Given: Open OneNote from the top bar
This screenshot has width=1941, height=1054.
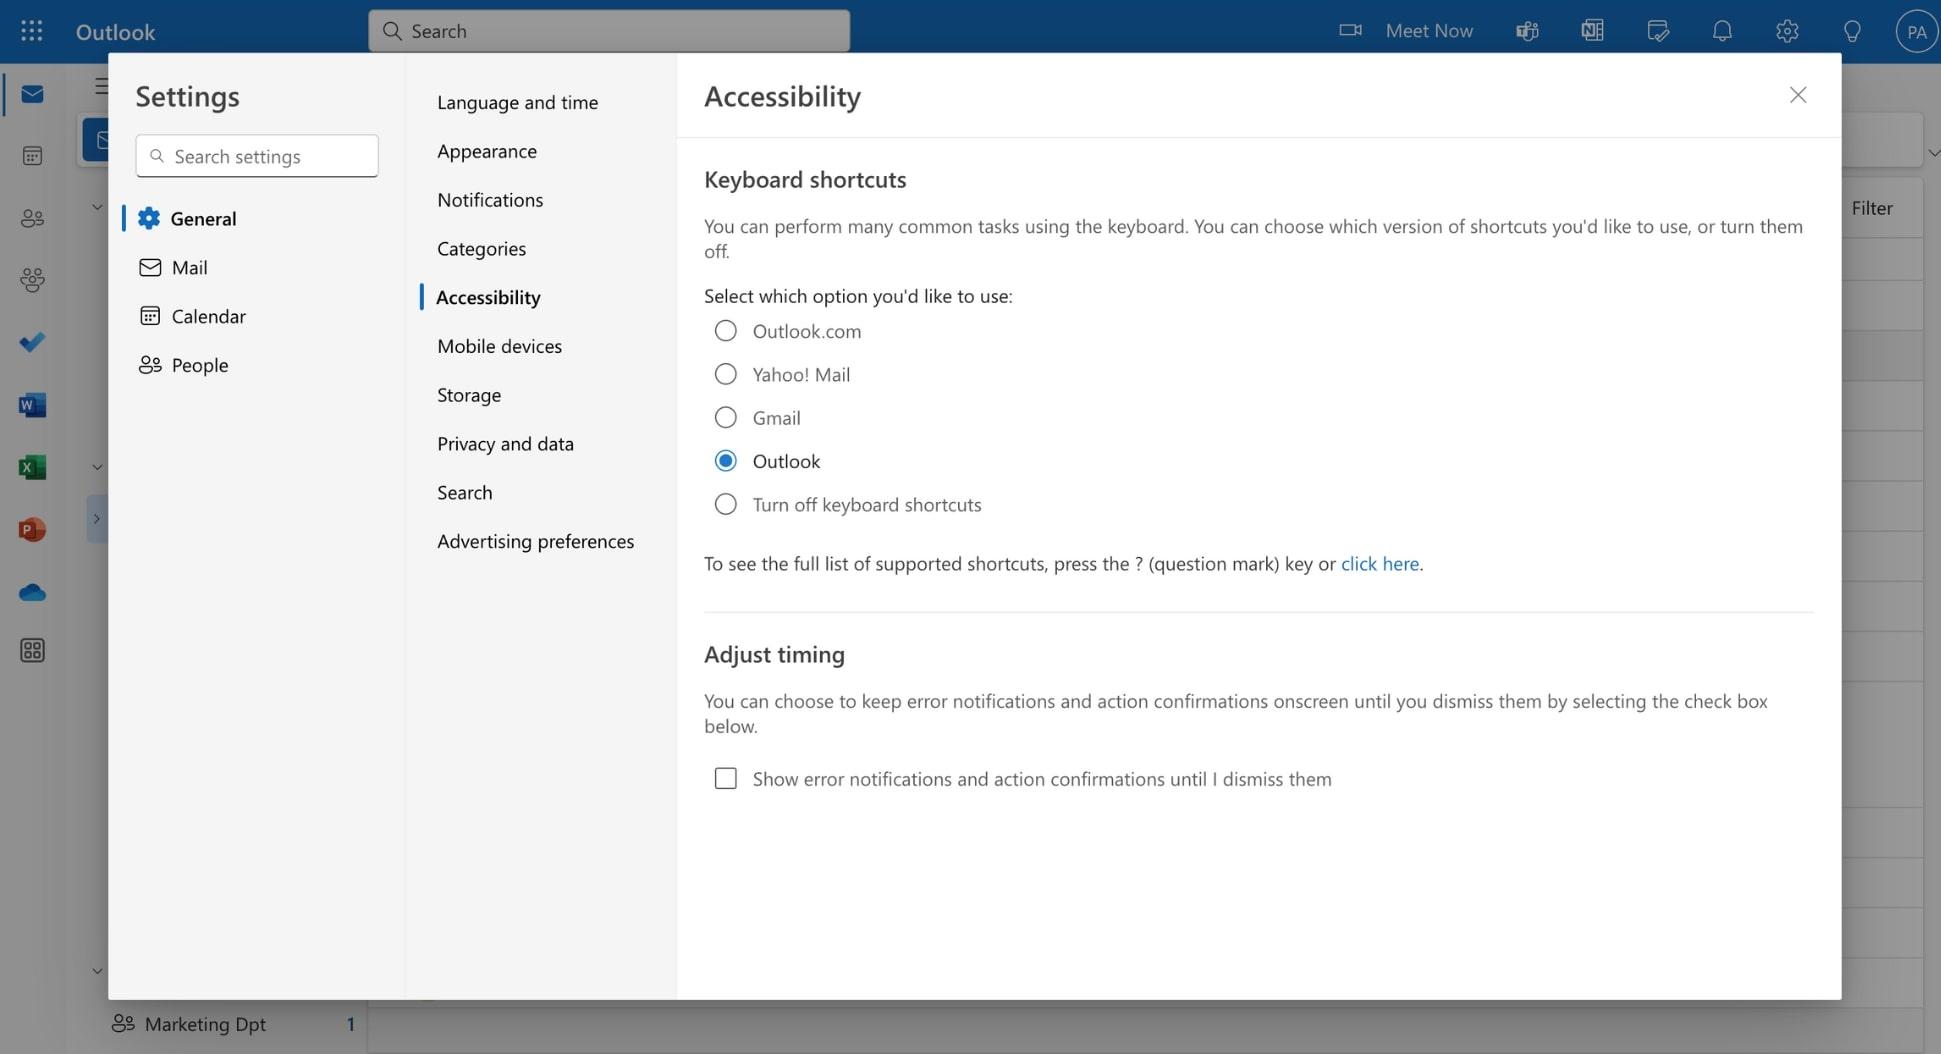Looking at the screenshot, I should [x=1591, y=29].
